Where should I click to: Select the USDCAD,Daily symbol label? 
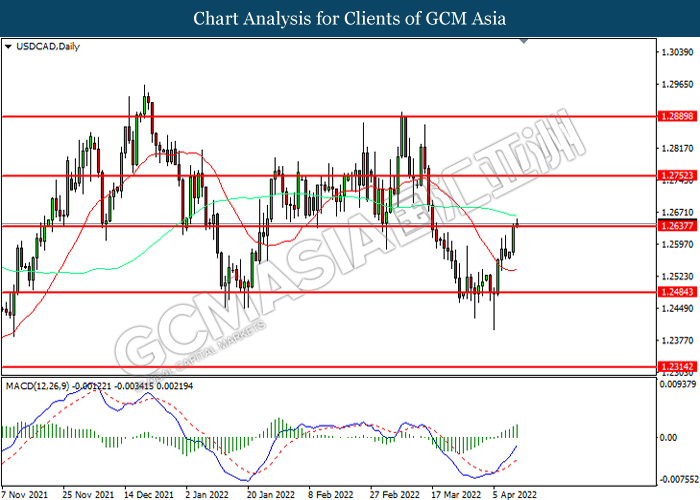point(48,46)
